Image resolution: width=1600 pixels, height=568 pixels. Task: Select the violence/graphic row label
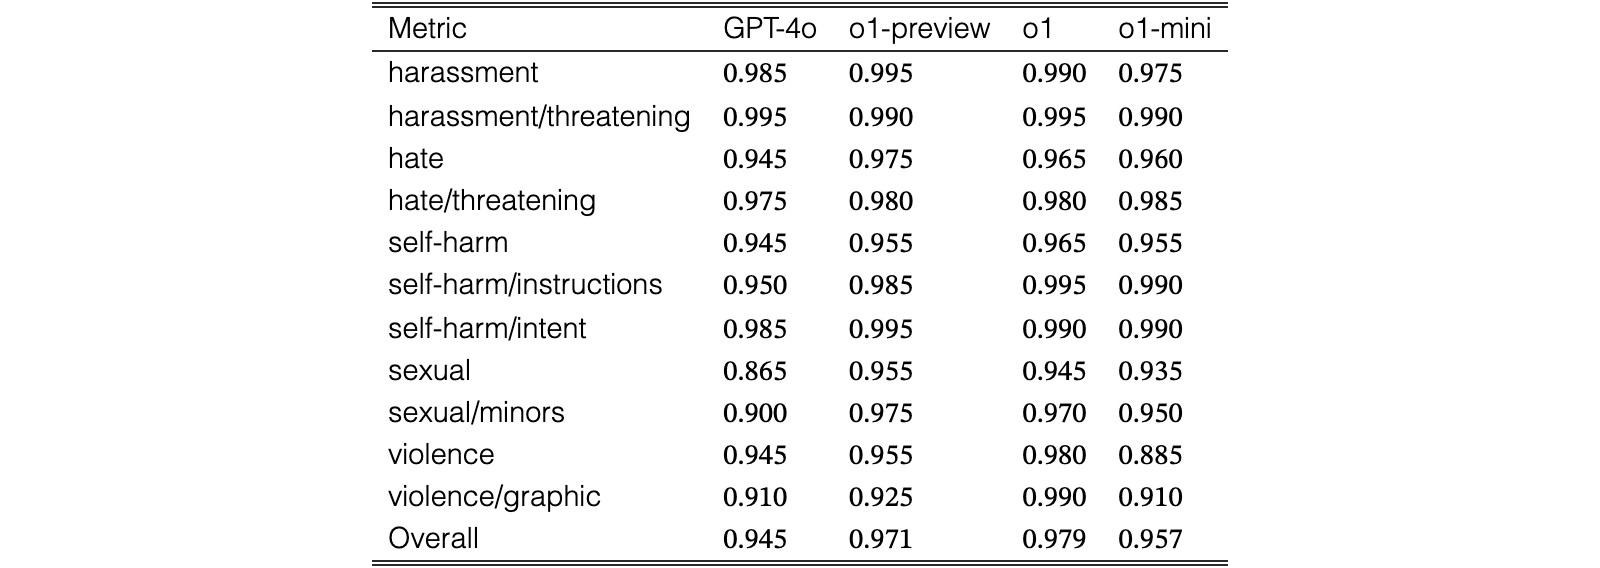point(494,496)
